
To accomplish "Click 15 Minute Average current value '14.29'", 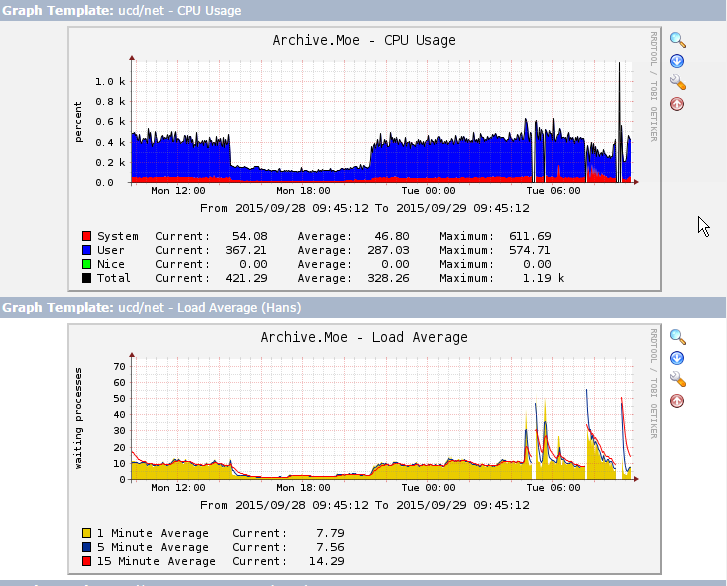I will pos(326,561).
